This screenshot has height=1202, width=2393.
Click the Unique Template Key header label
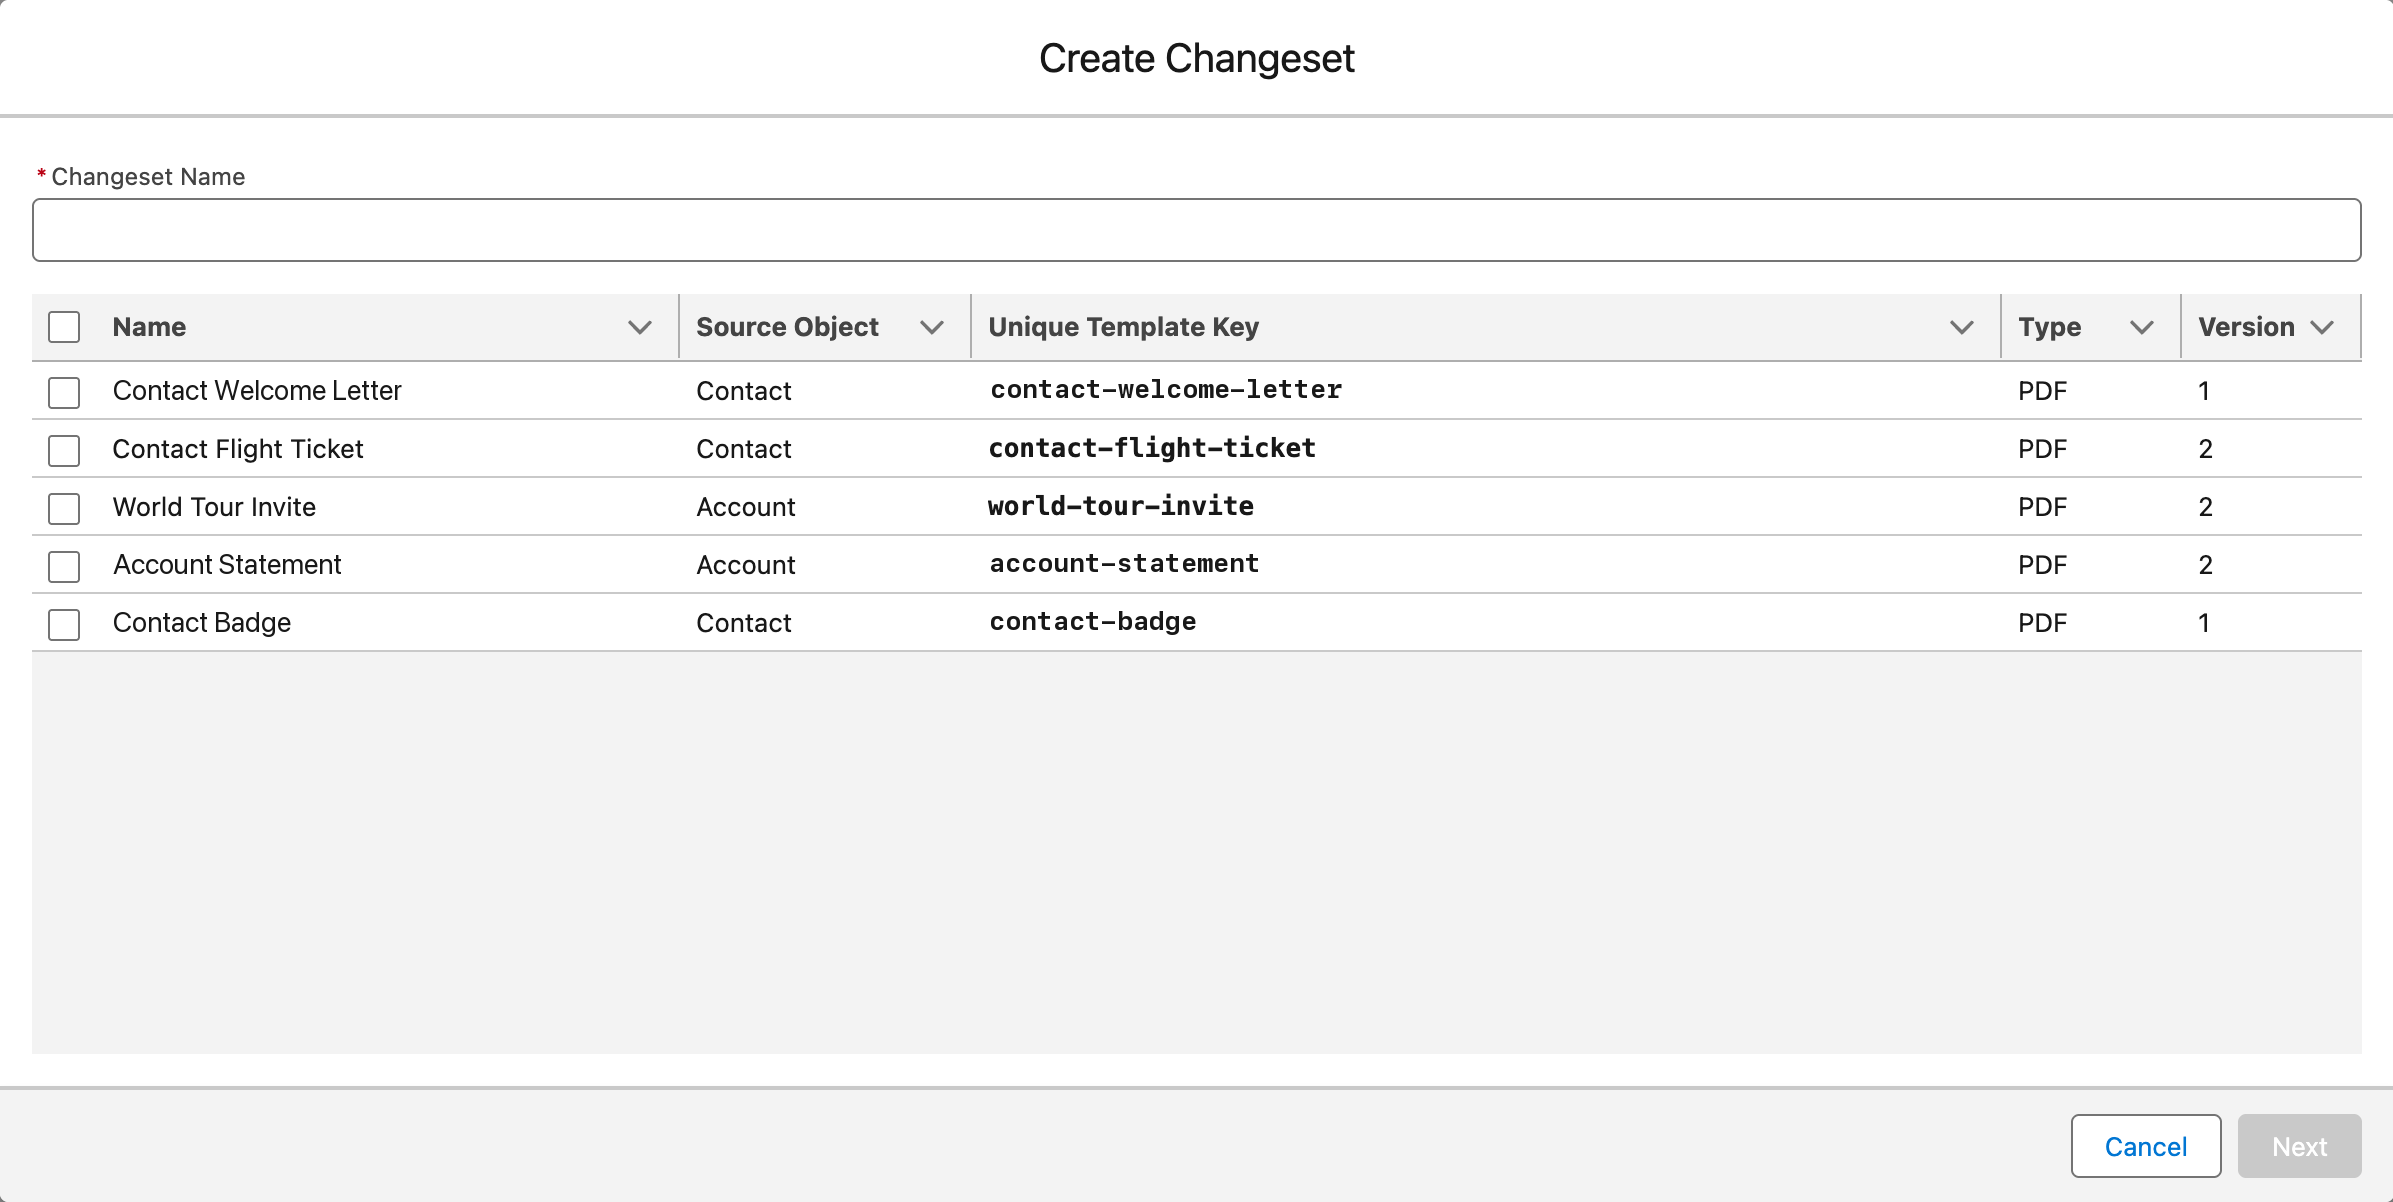coord(1123,327)
